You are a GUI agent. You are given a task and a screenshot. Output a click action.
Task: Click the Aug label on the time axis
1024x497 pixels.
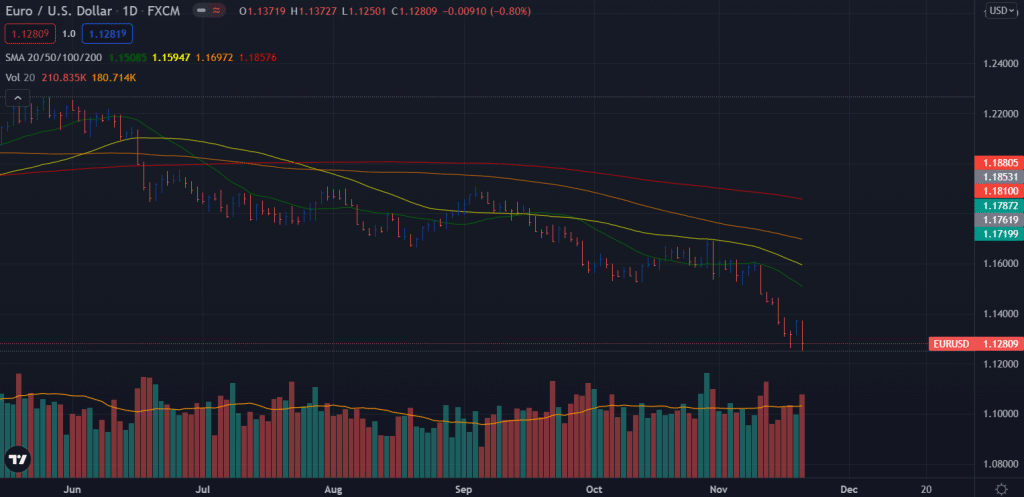click(x=333, y=489)
